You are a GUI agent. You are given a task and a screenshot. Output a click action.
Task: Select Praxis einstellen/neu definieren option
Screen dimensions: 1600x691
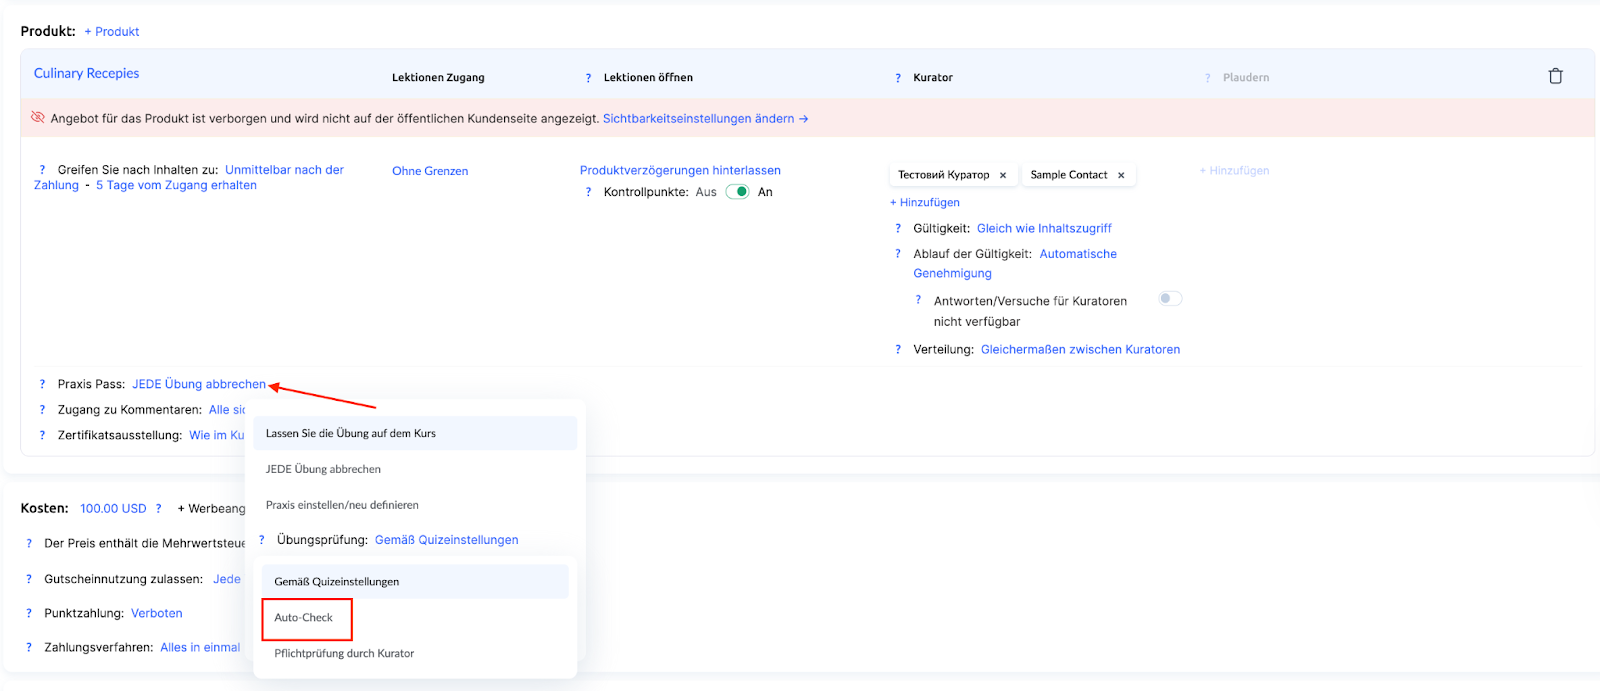342,505
